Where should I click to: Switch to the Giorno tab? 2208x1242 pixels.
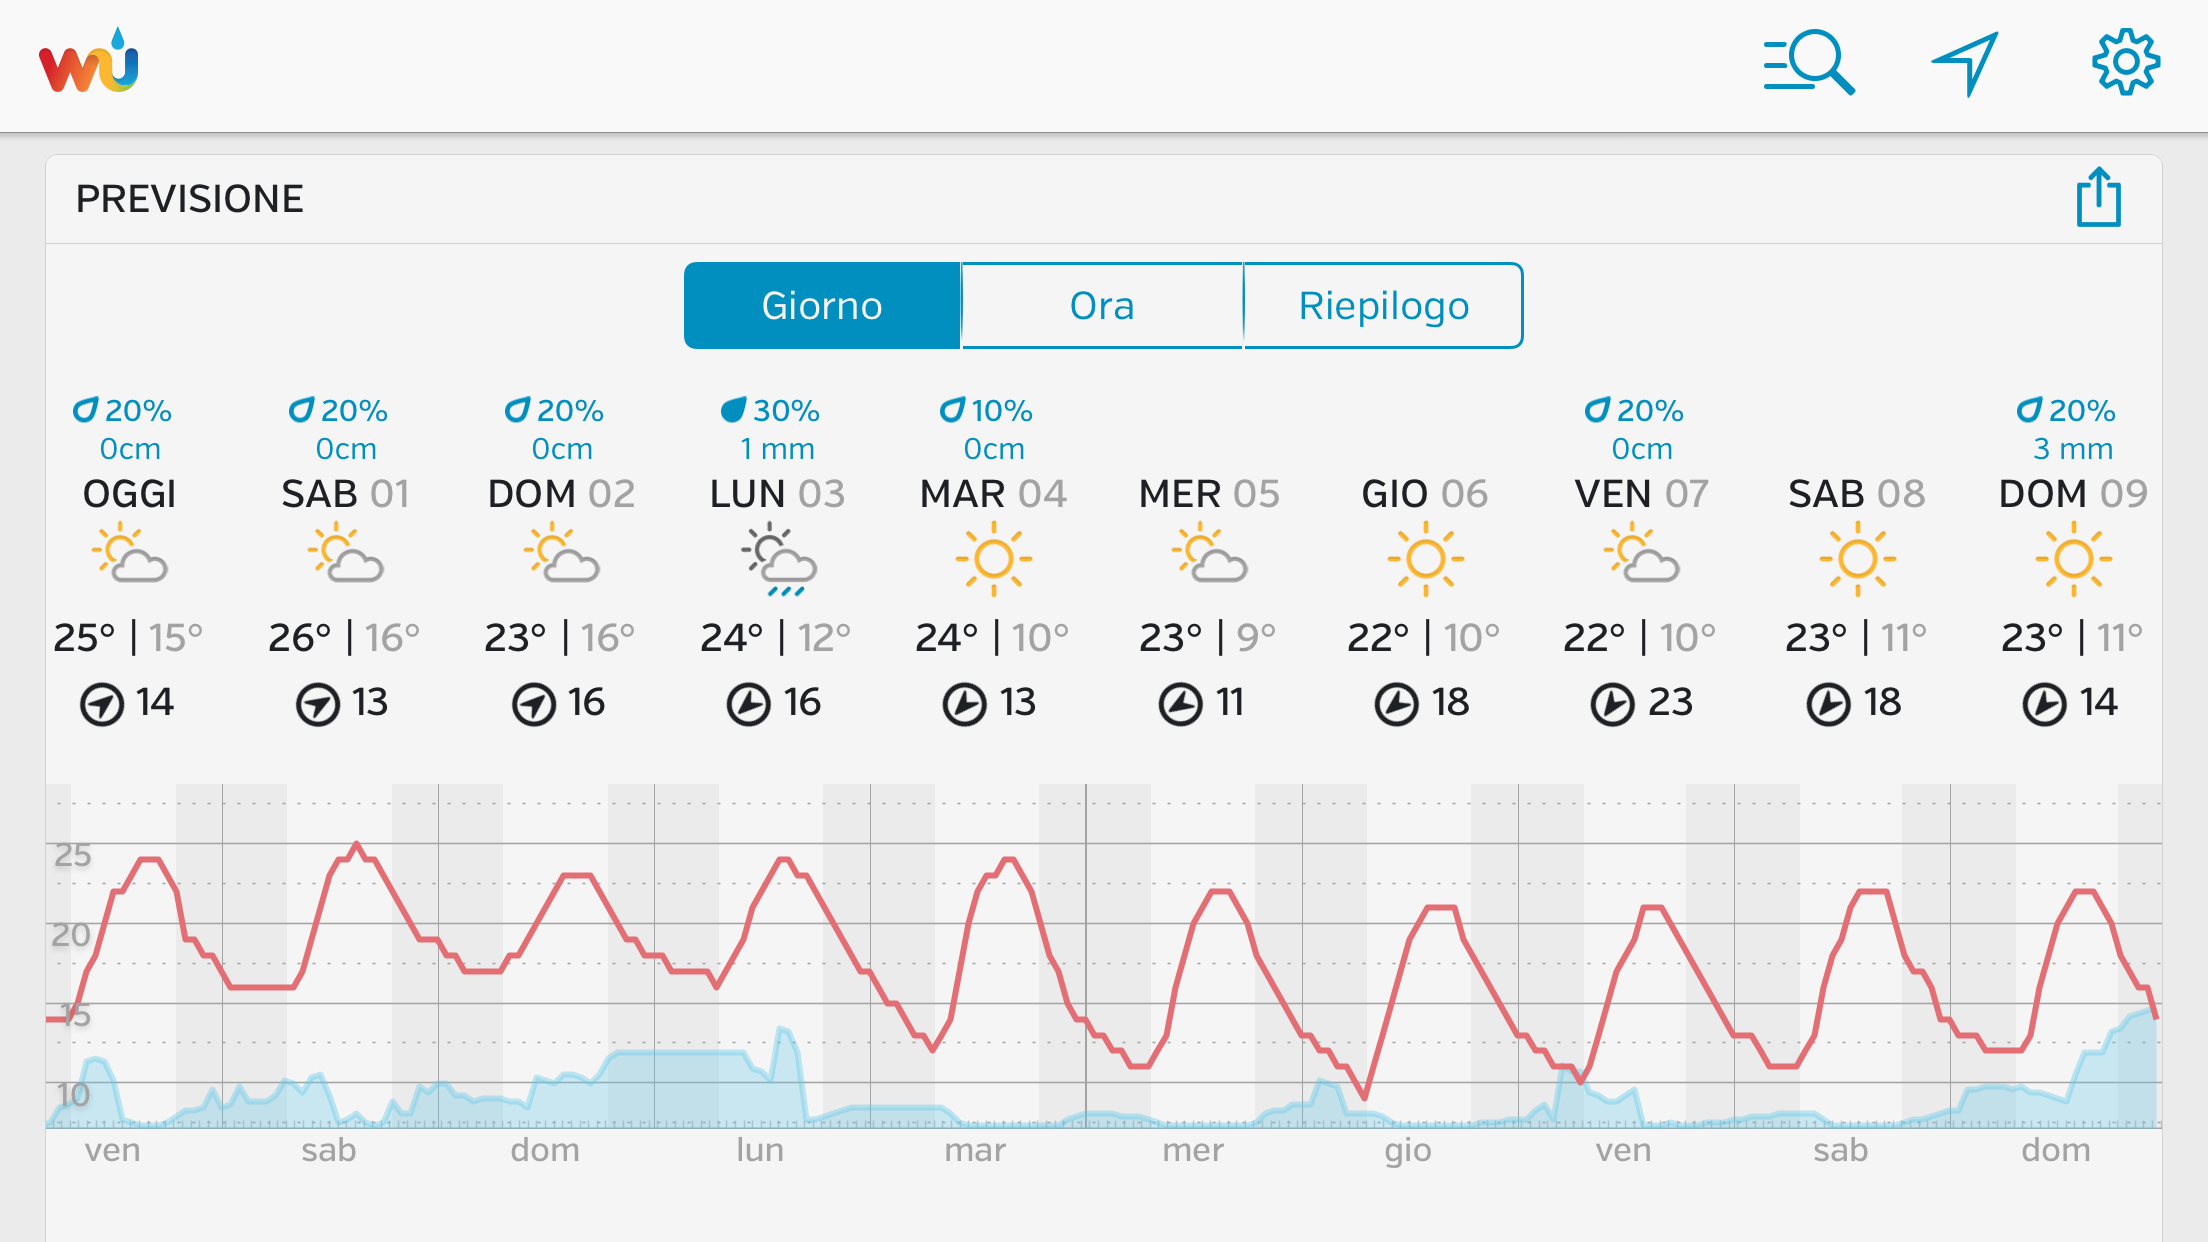click(x=822, y=306)
